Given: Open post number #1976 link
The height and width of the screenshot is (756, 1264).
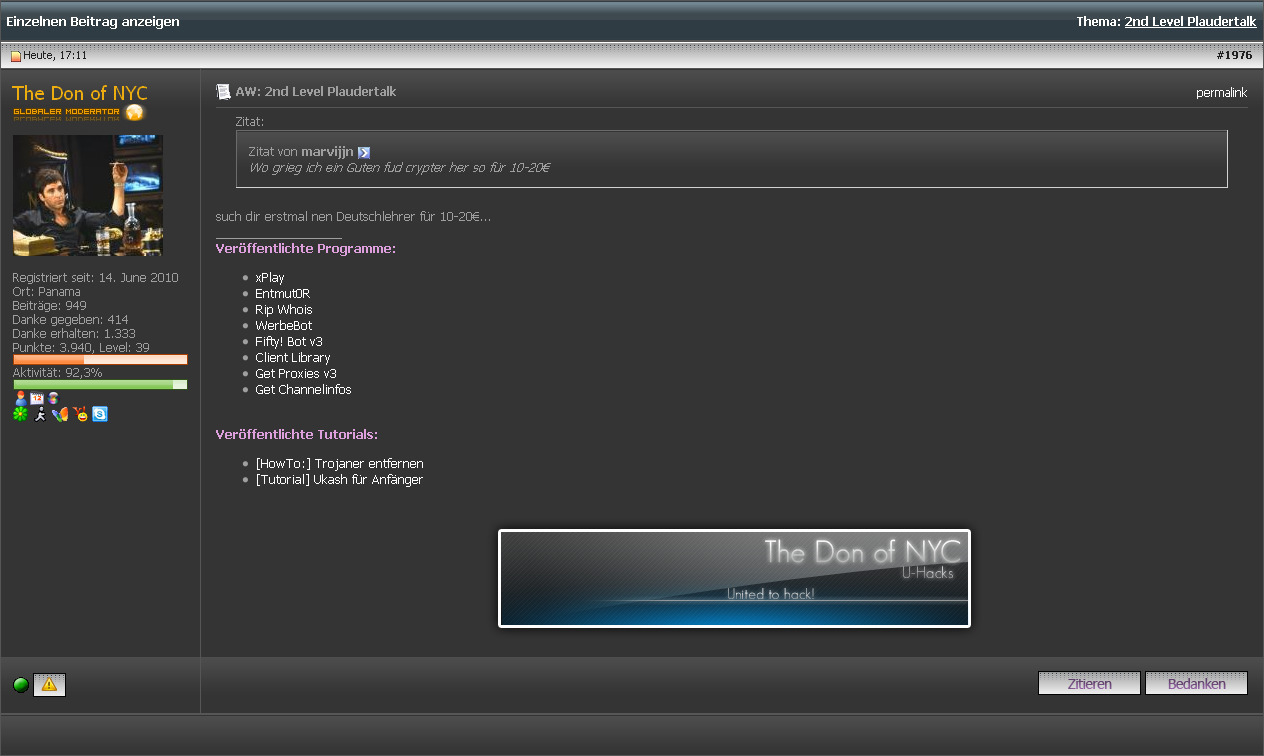Looking at the screenshot, I should coord(1234,56).
